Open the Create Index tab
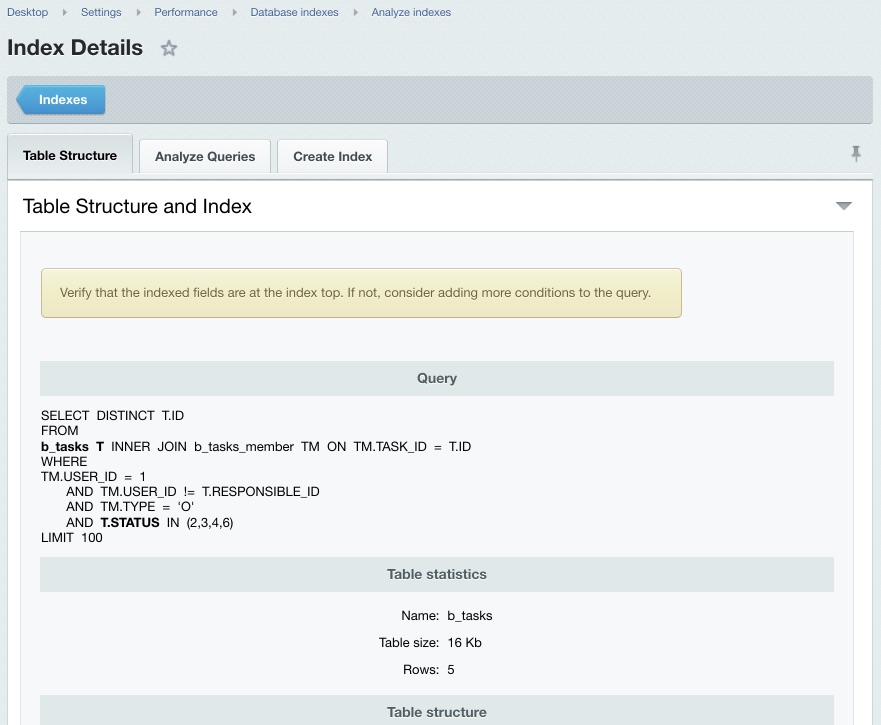 (332, 156)
